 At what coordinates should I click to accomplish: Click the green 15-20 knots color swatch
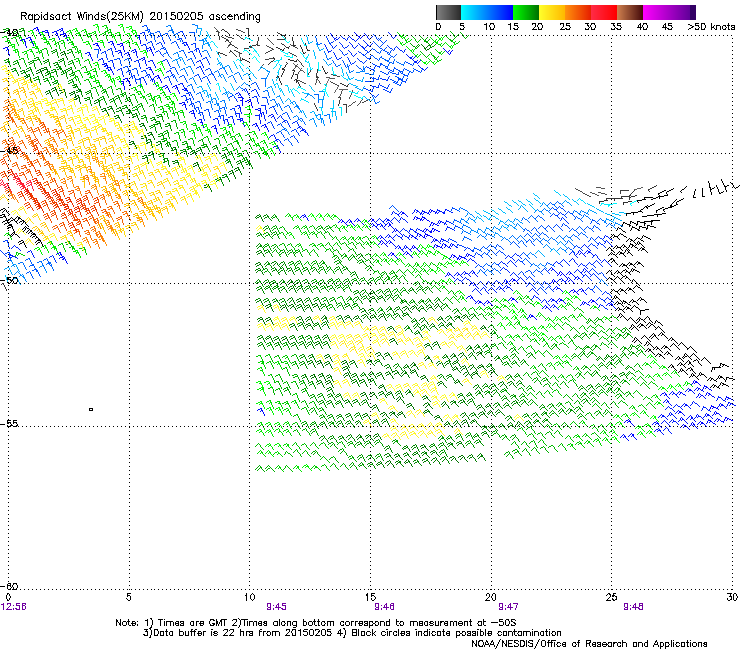[526, 12]
